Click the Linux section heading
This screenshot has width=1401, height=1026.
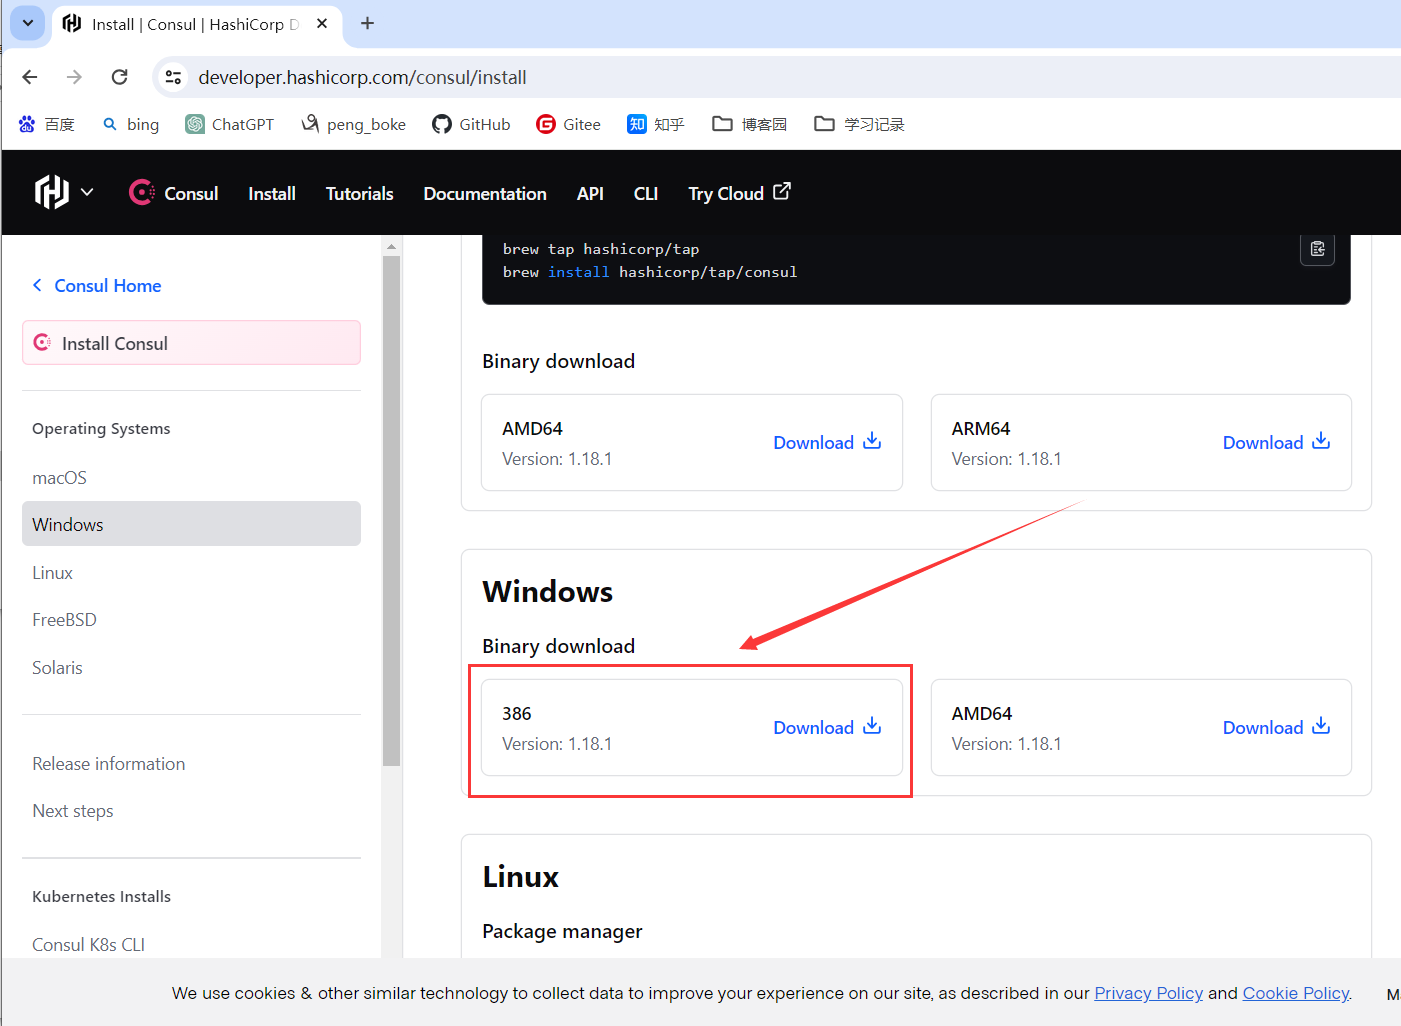[x=520, y=876]
